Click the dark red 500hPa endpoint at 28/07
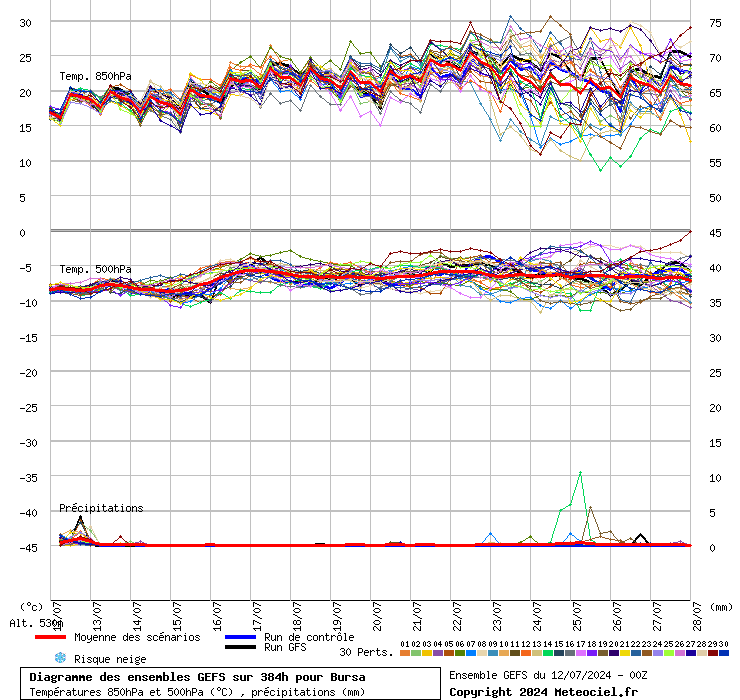The width and height of the screenshot is (740, 700). point(690,231)
